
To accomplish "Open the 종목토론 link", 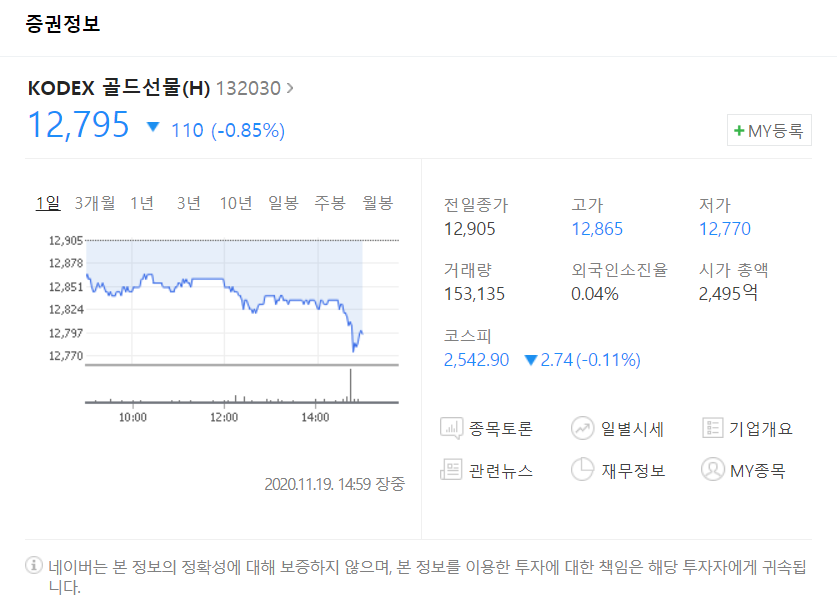I will (x=500, y=429).
